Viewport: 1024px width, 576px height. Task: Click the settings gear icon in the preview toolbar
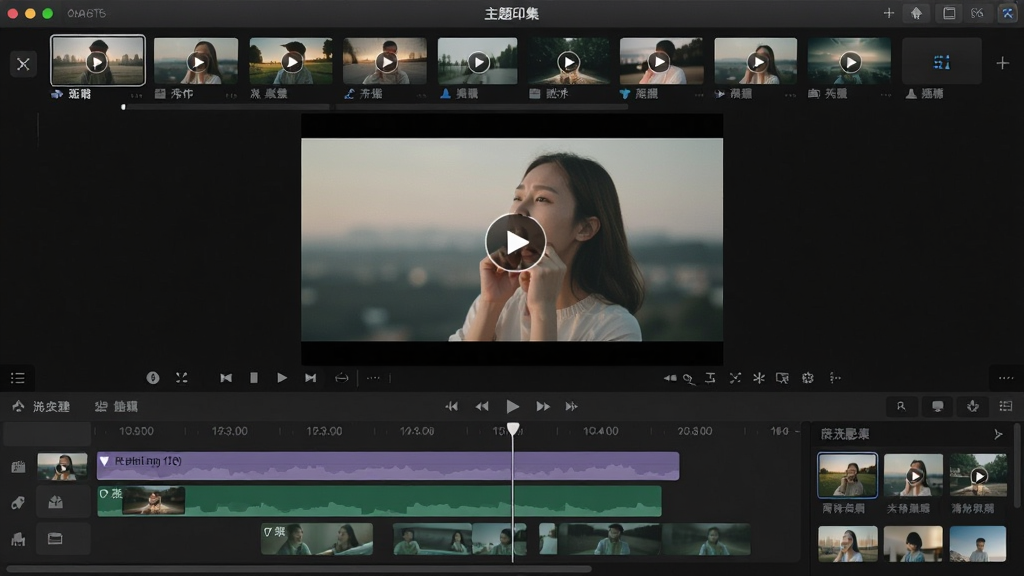coord(808,377)
